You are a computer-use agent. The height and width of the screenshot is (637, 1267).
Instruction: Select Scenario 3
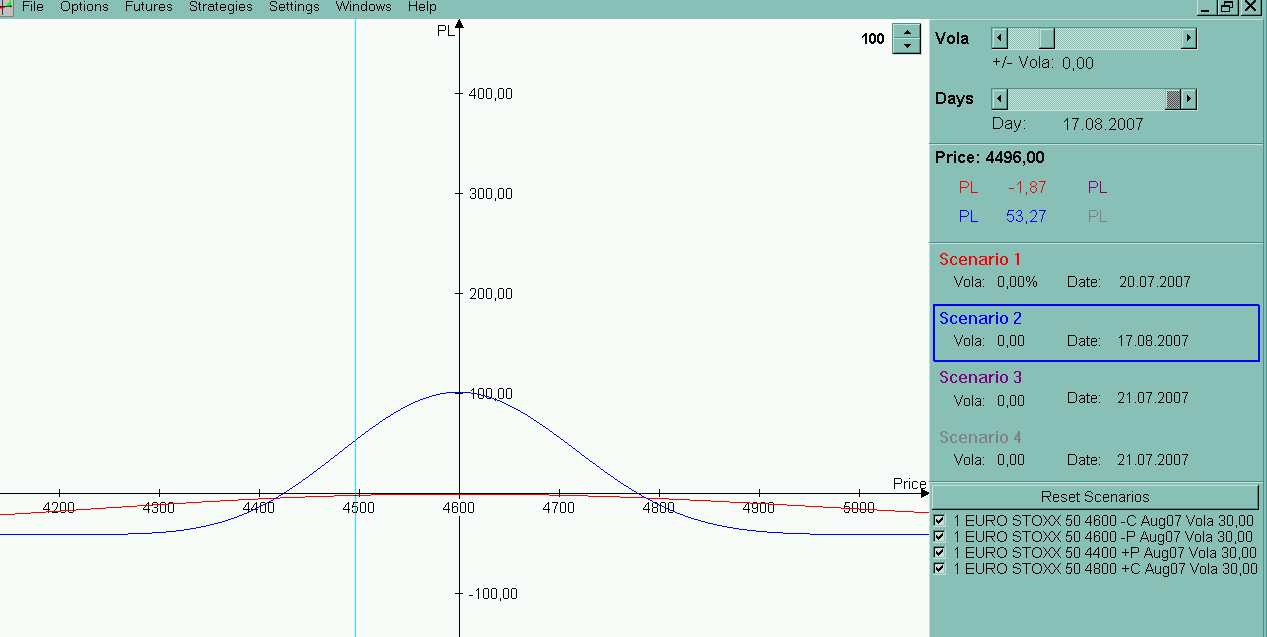pos(980,377)
